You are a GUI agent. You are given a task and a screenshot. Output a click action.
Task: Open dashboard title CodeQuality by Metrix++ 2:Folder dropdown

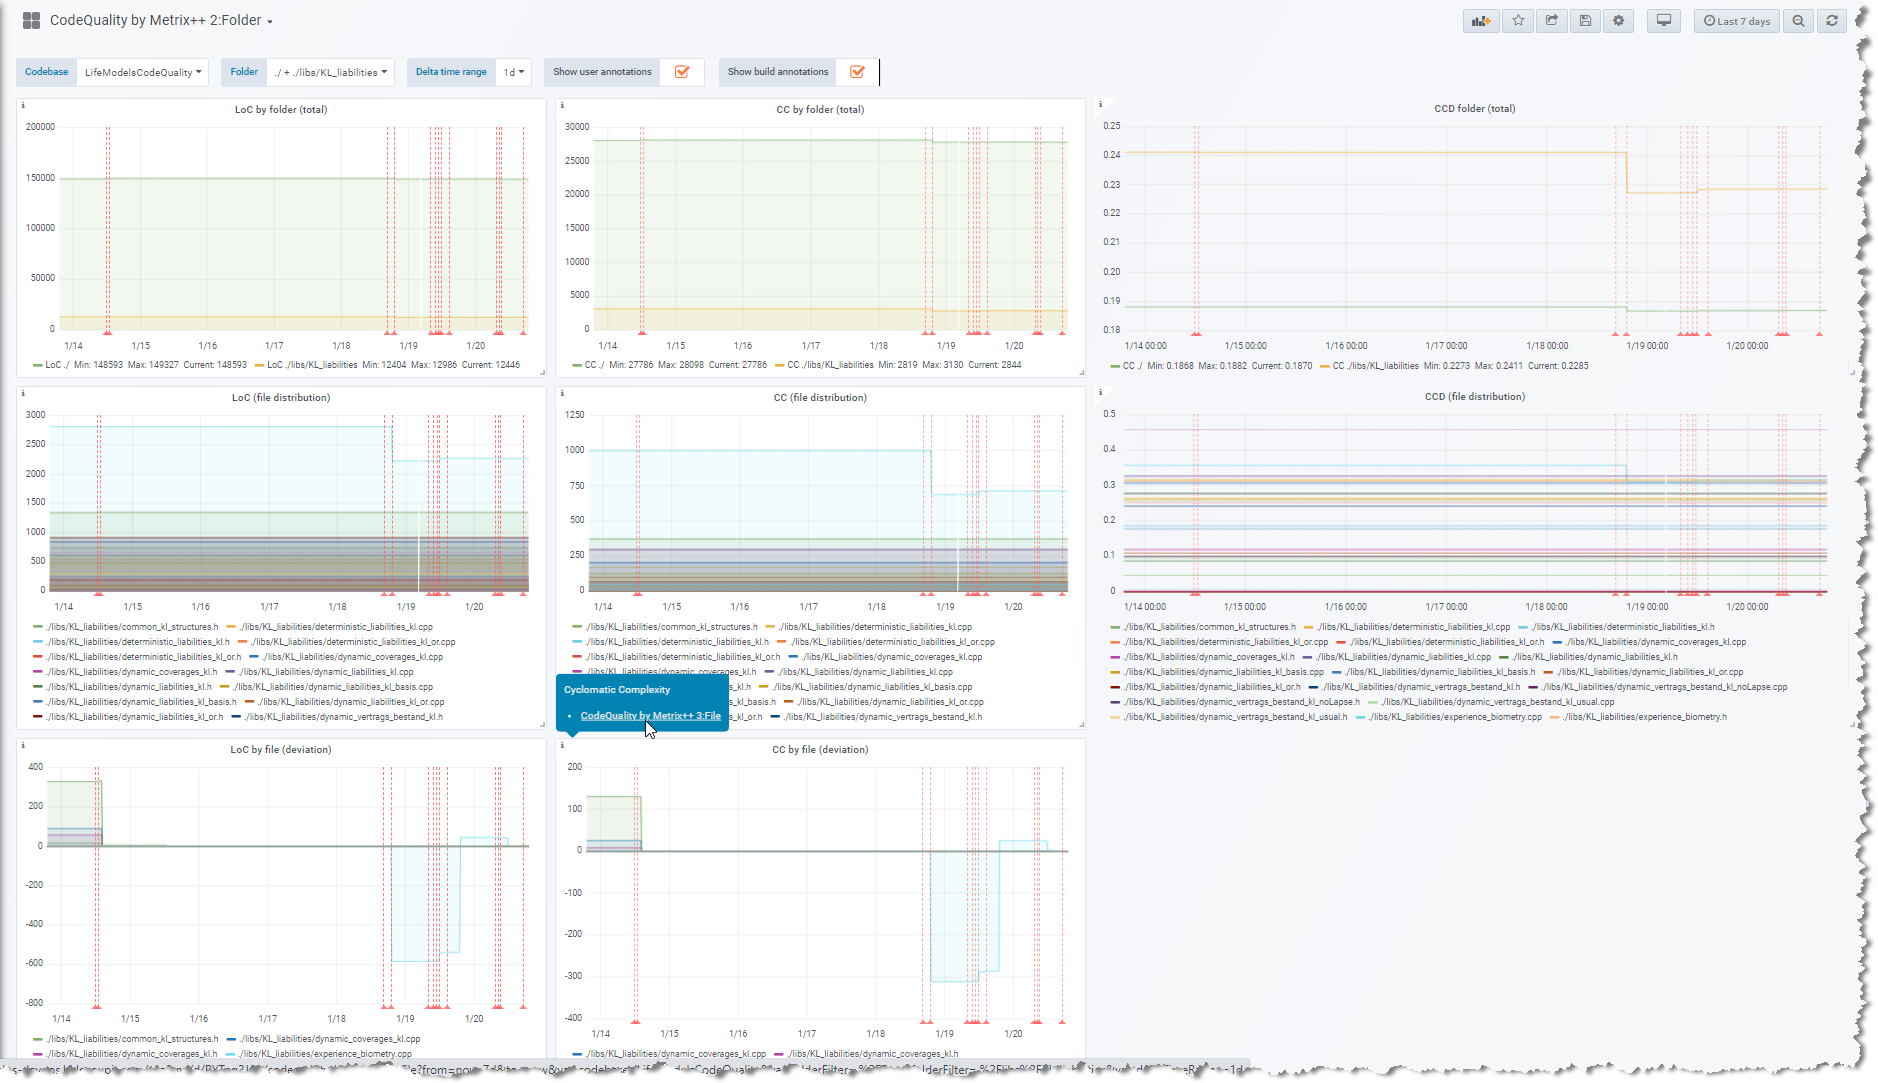161,20
